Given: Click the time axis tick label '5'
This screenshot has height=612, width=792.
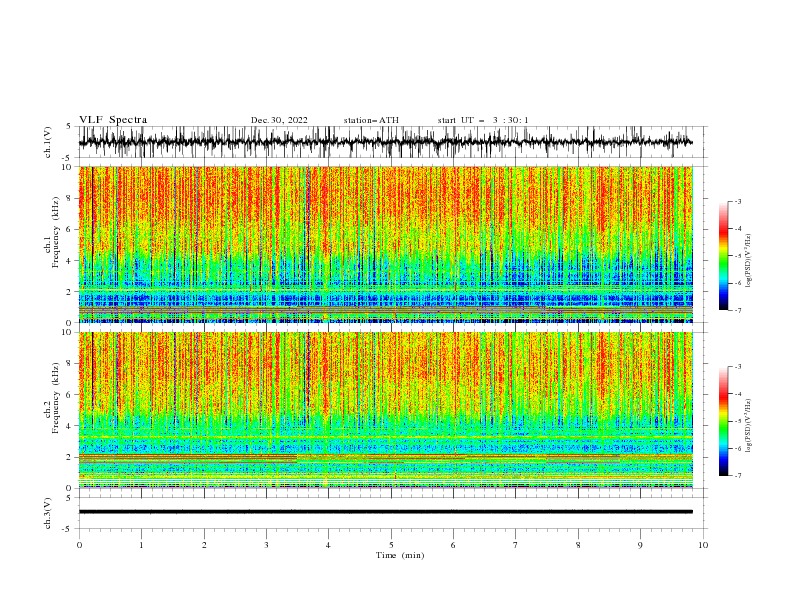Looking at the screenshot, I should coord(391,545).
